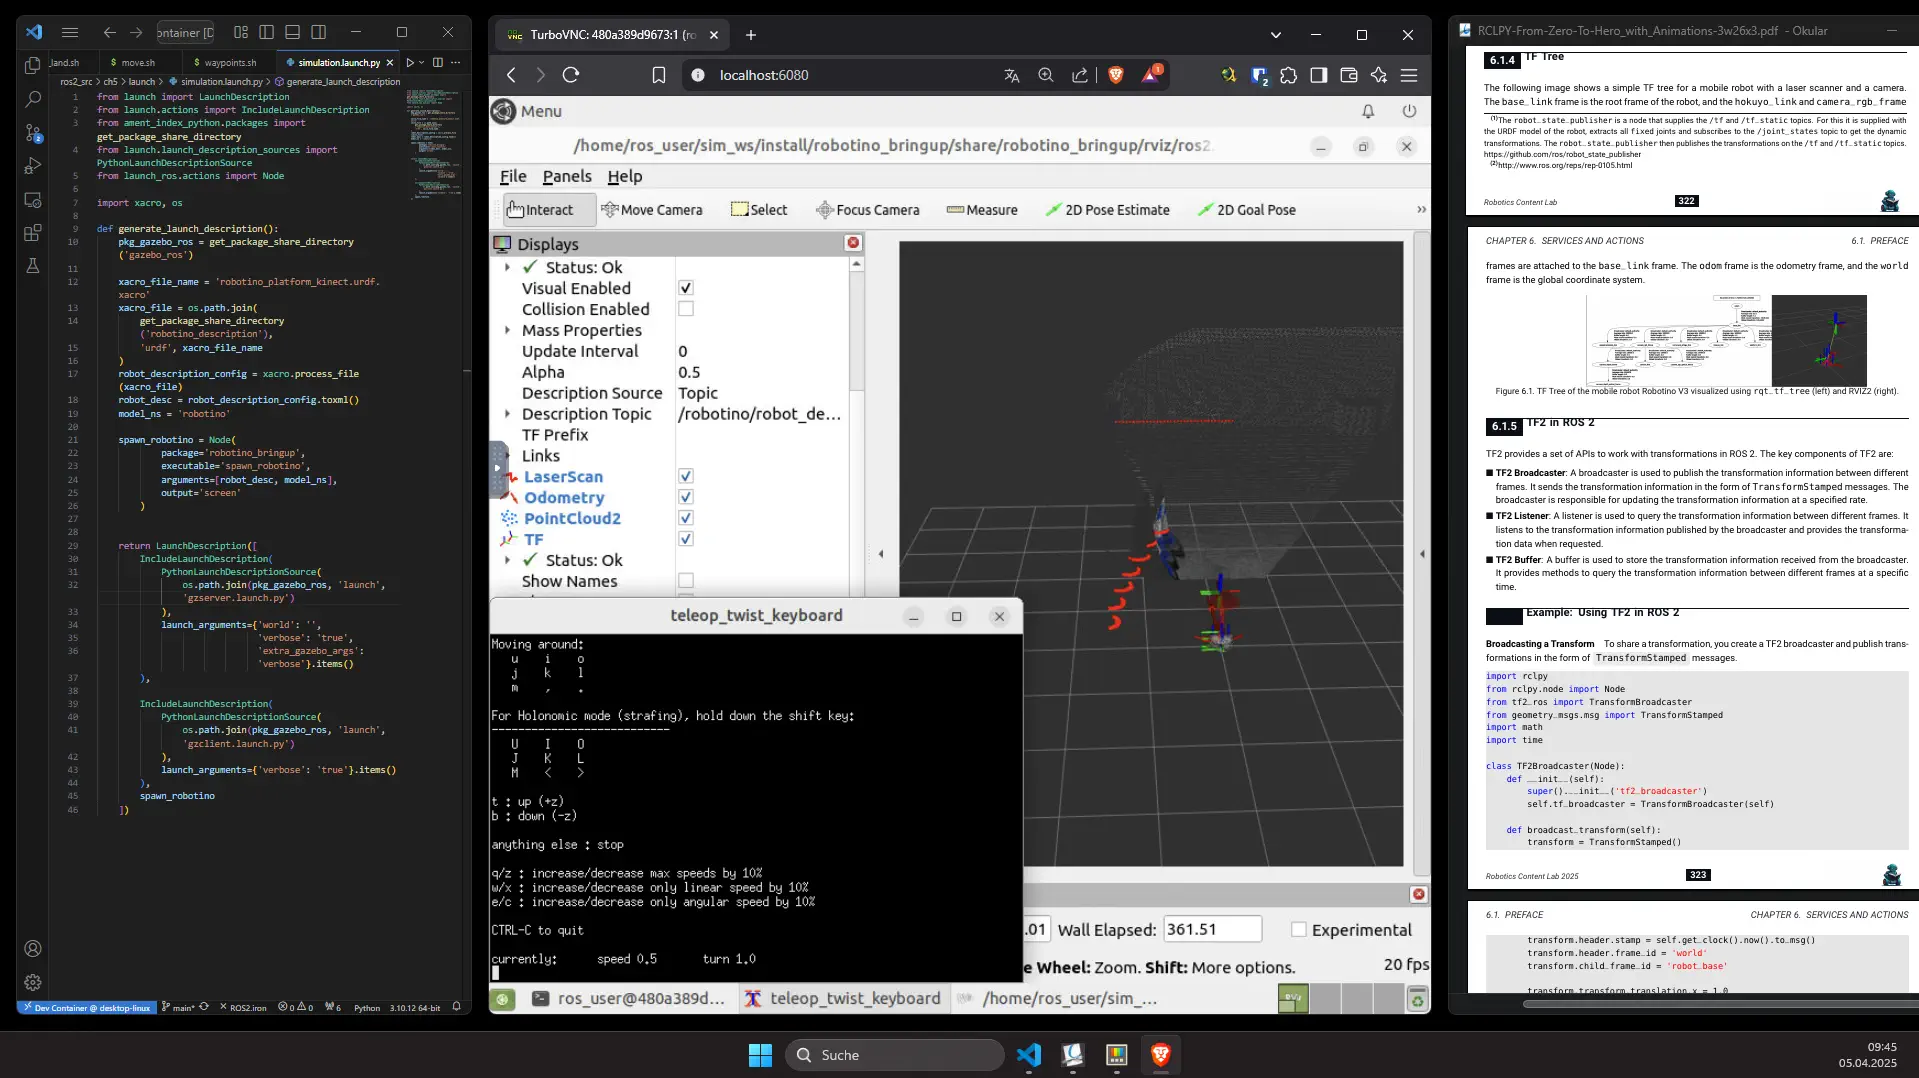The image size is (1919, 1078).
Task: Reload the localhost browser page
Action: (571, 75)
